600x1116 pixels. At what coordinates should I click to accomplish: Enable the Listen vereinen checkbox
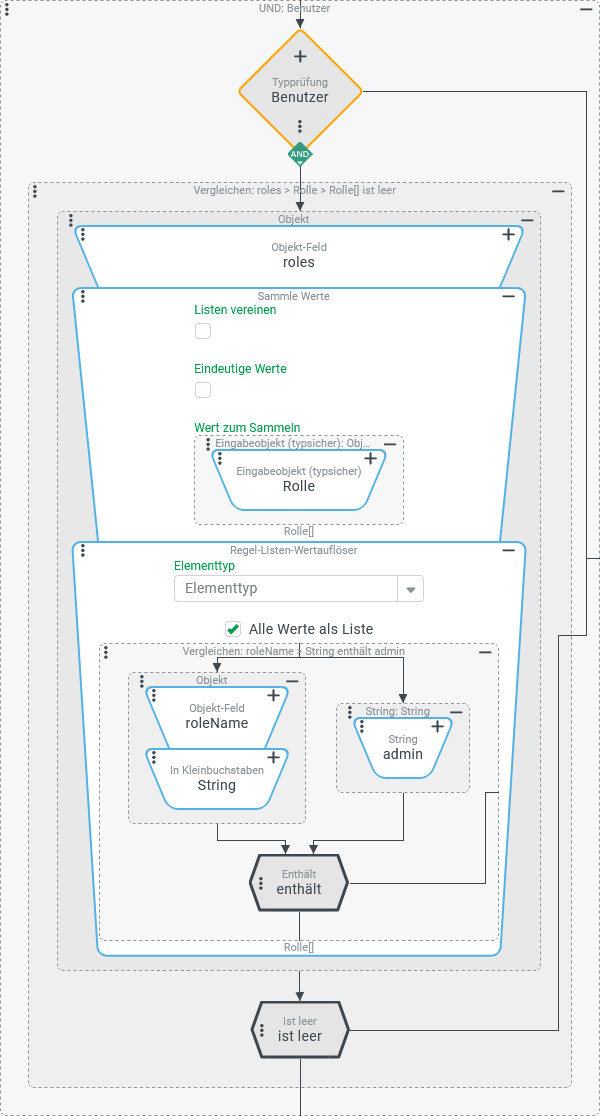point(203,331)
